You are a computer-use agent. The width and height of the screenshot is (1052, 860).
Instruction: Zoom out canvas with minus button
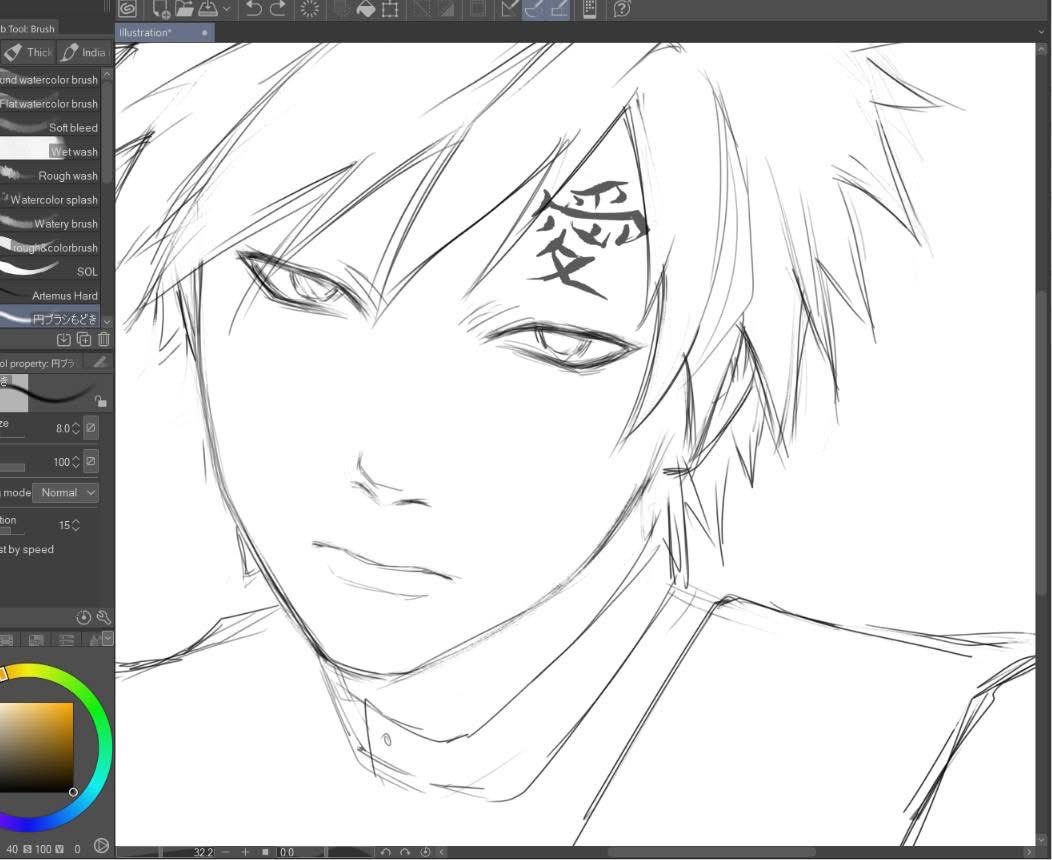pos(225,852)
